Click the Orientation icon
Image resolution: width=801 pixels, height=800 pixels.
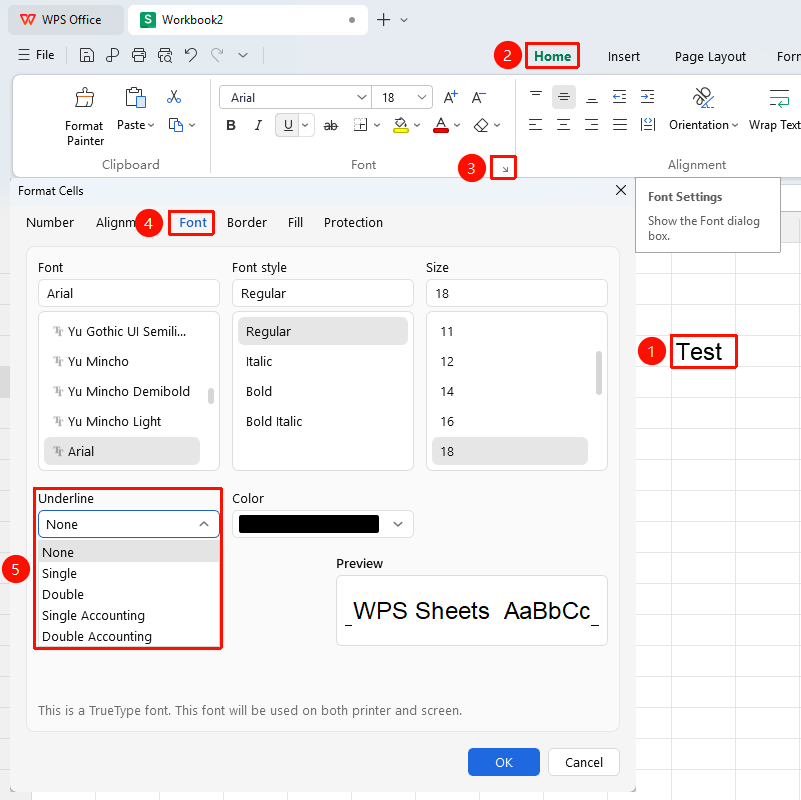(703, 97)
